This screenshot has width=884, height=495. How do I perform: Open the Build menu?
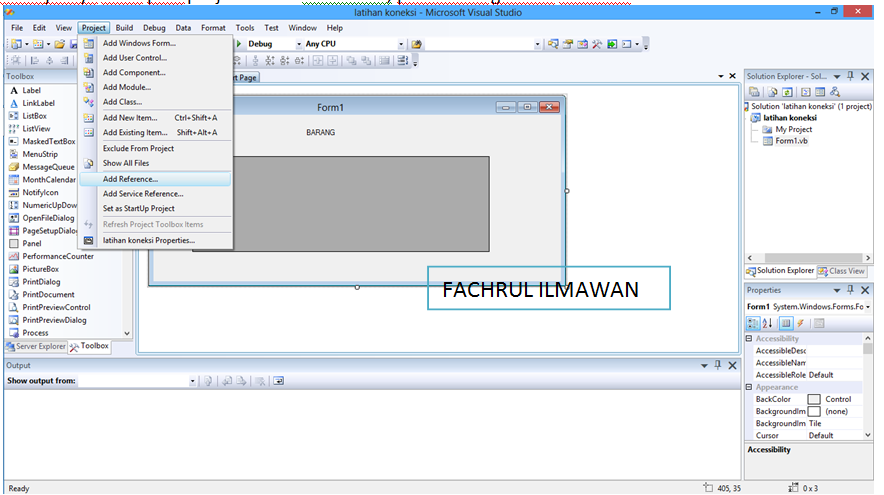coord(124,28)
